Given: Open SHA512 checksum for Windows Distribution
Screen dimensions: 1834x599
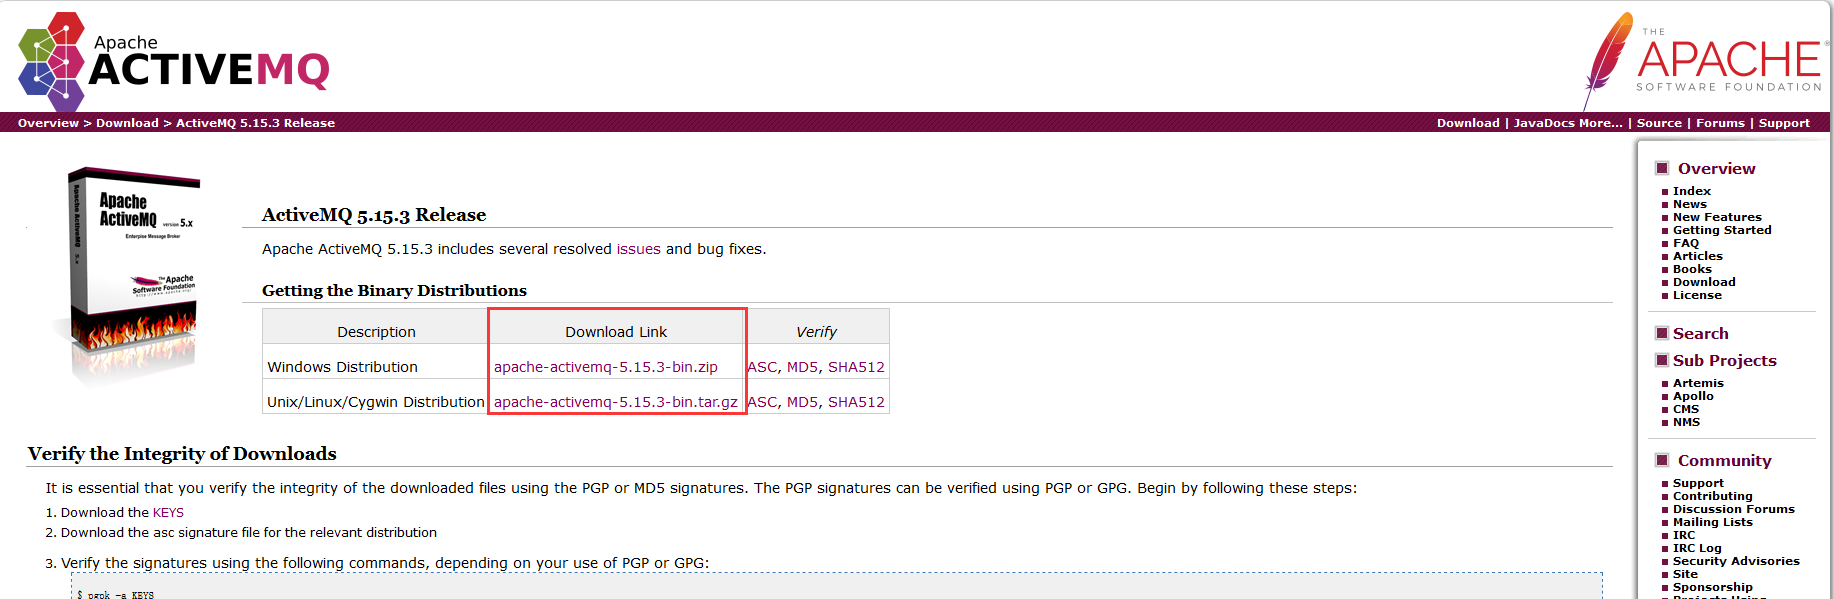Looking at the screenshot, I should pyautogui.click(x=856, y=367).
